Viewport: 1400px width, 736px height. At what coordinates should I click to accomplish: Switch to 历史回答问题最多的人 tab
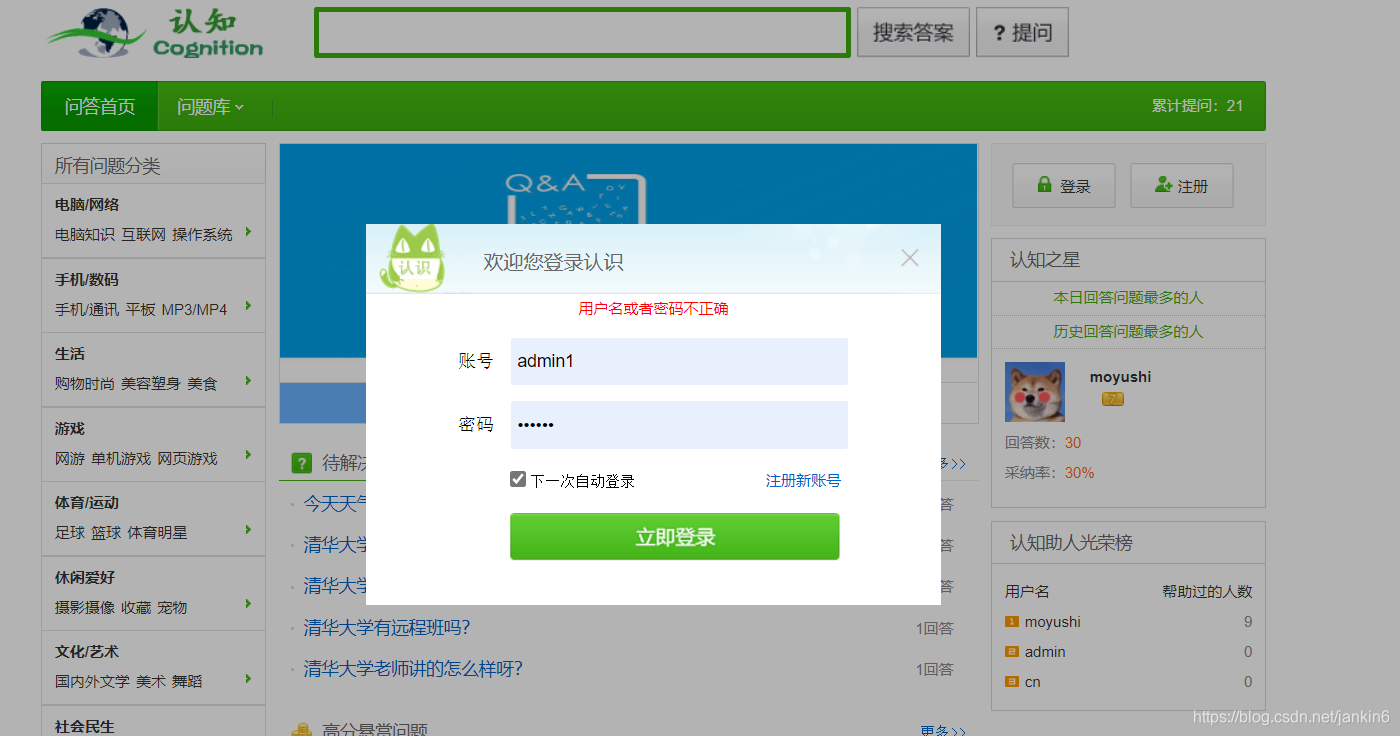click(1128, 331)
